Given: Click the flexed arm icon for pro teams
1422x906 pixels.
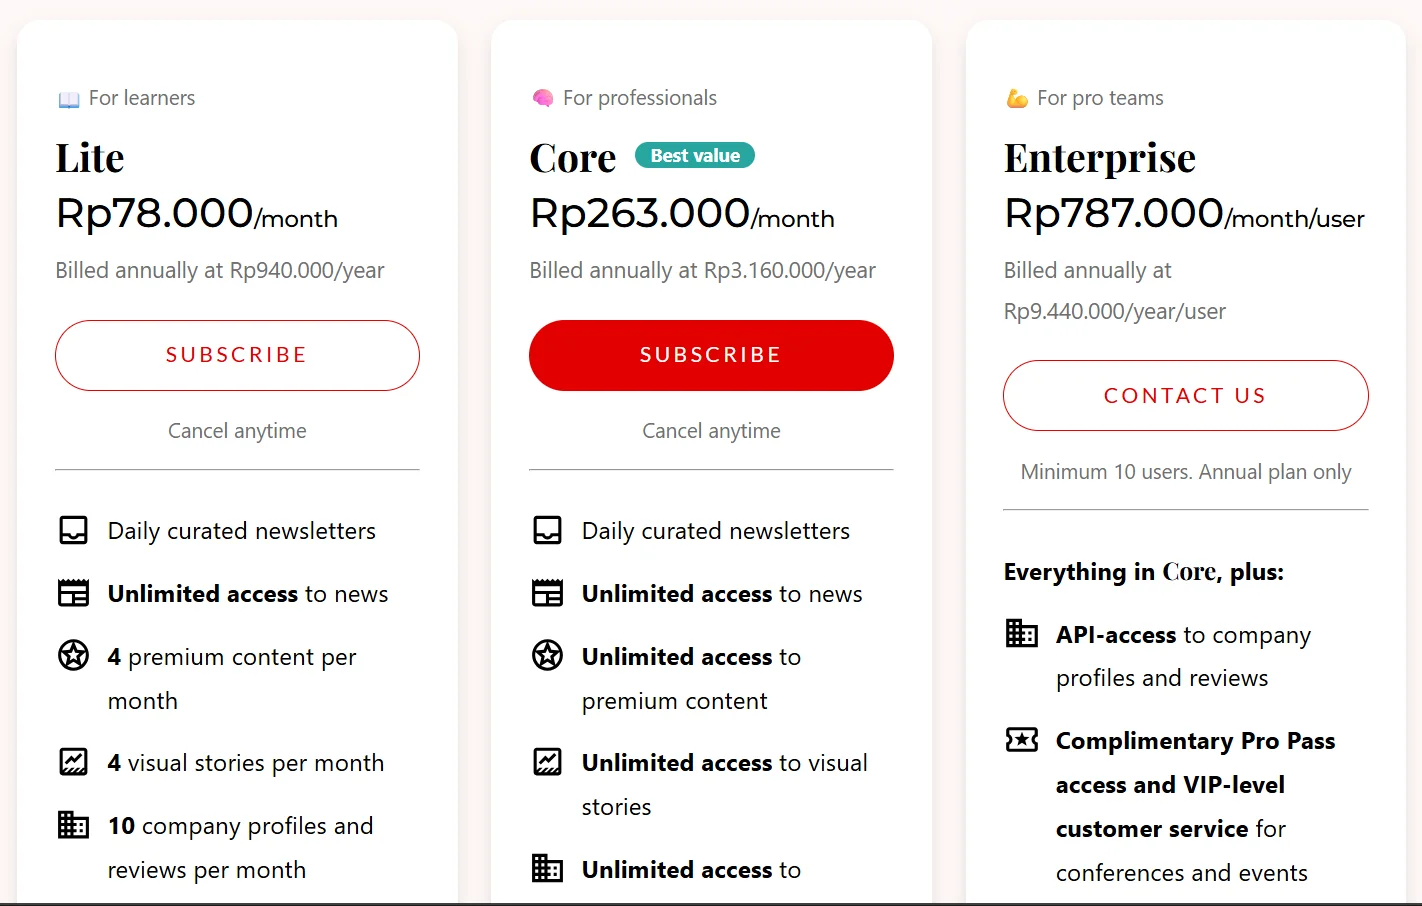Looking at the screenshot, I should click(x=1017, y=98).
